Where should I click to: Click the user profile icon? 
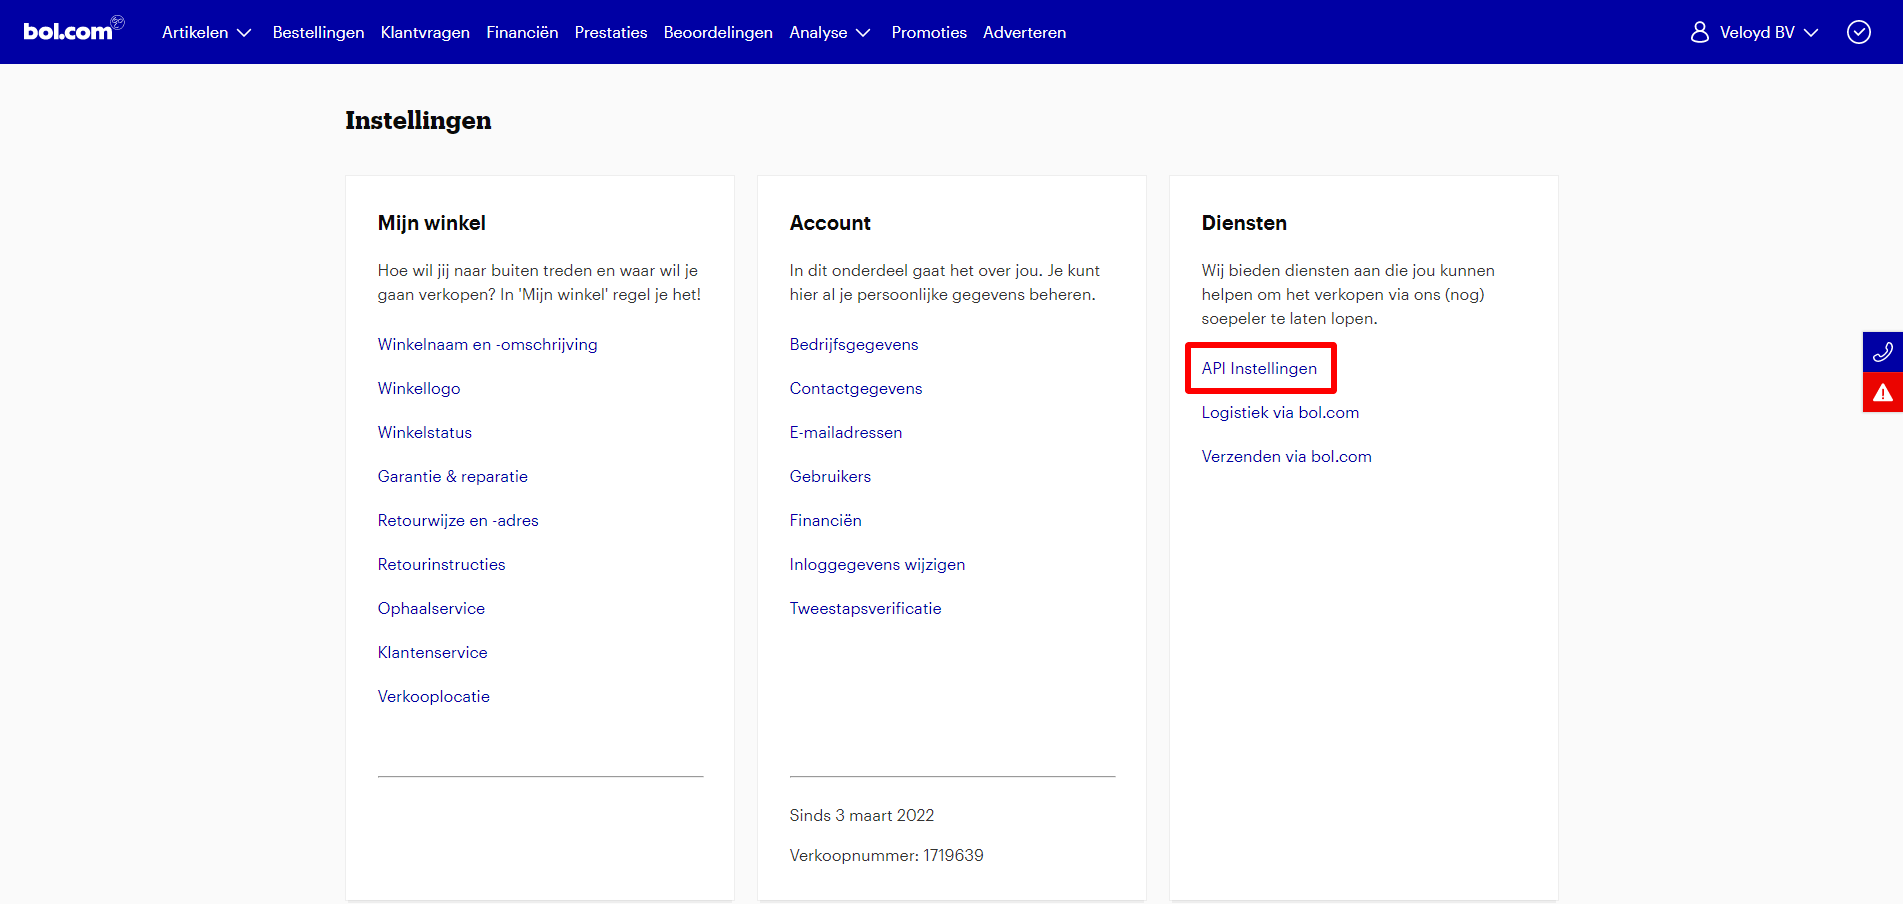1699,32
